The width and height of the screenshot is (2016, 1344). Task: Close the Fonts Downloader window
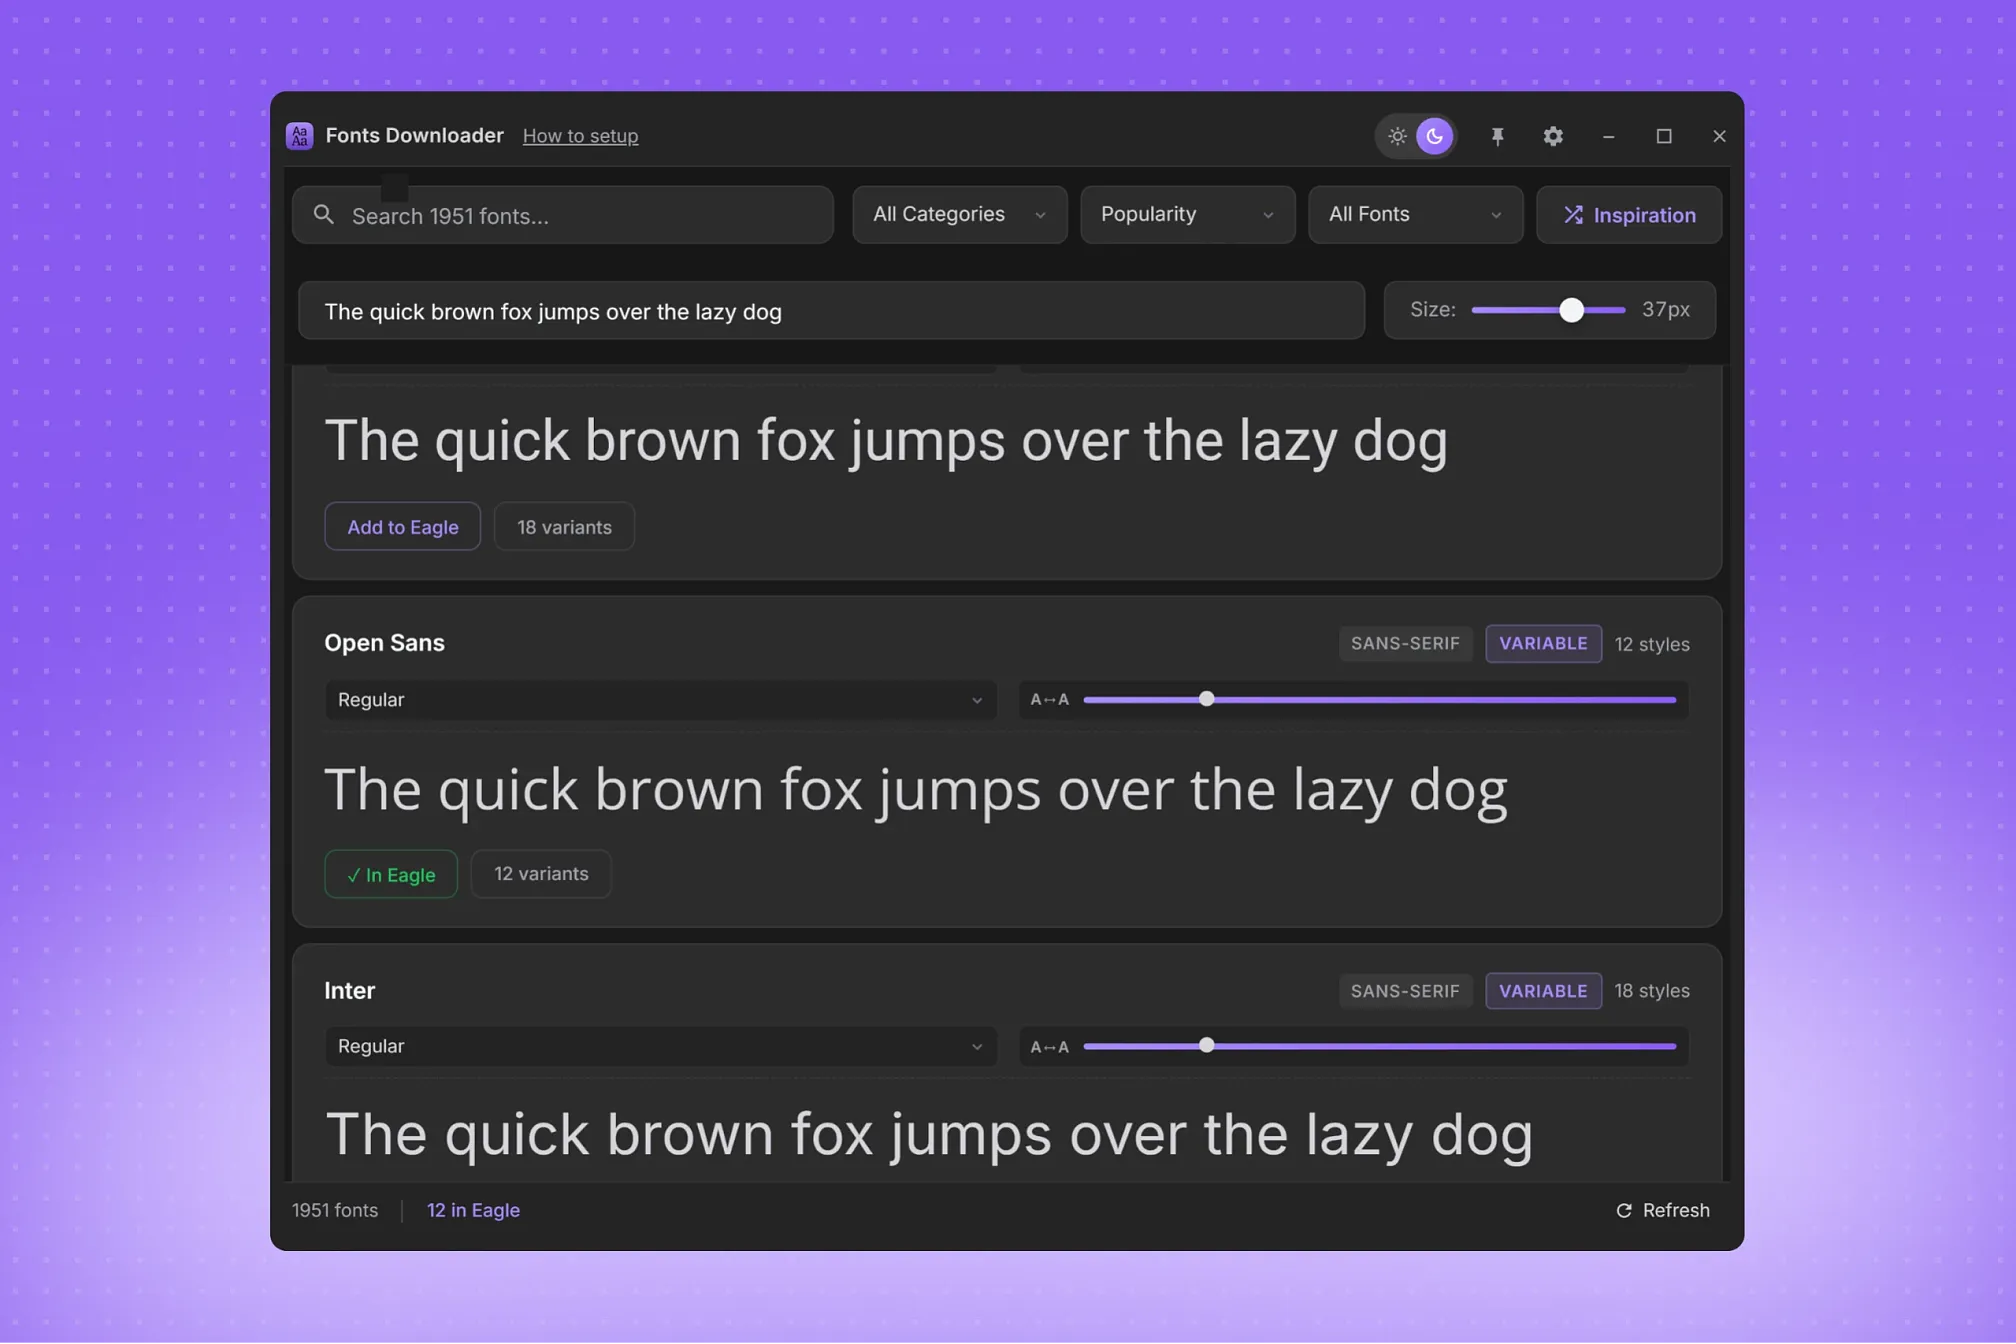point(1719,136)
